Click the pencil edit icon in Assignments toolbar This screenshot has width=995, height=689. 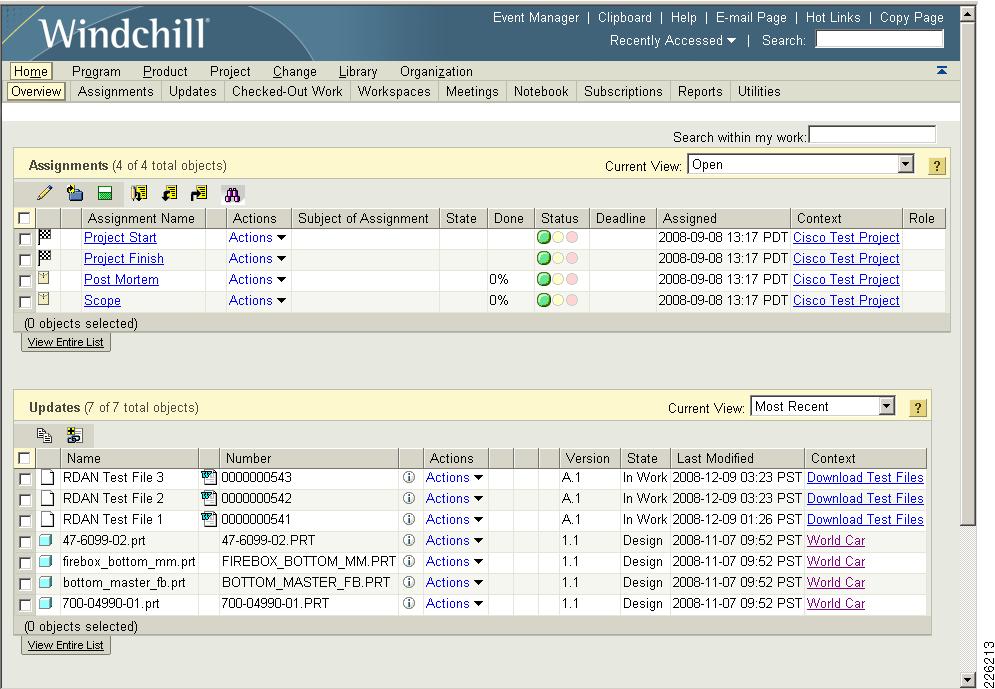[x=44, y=193]
